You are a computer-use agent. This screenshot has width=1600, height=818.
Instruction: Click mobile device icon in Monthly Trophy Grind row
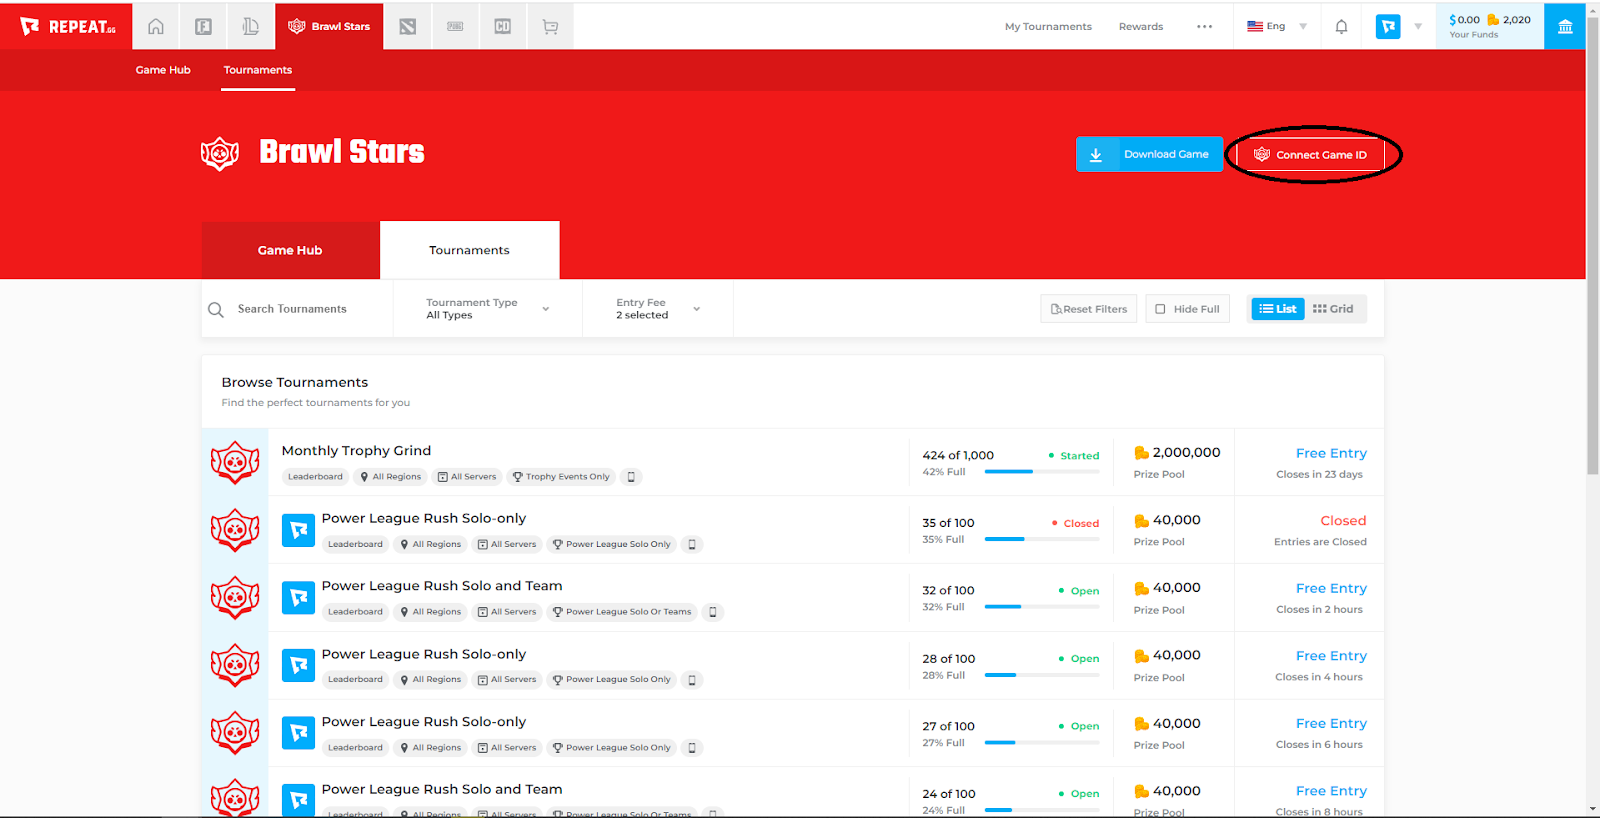(x=631, y=477)
